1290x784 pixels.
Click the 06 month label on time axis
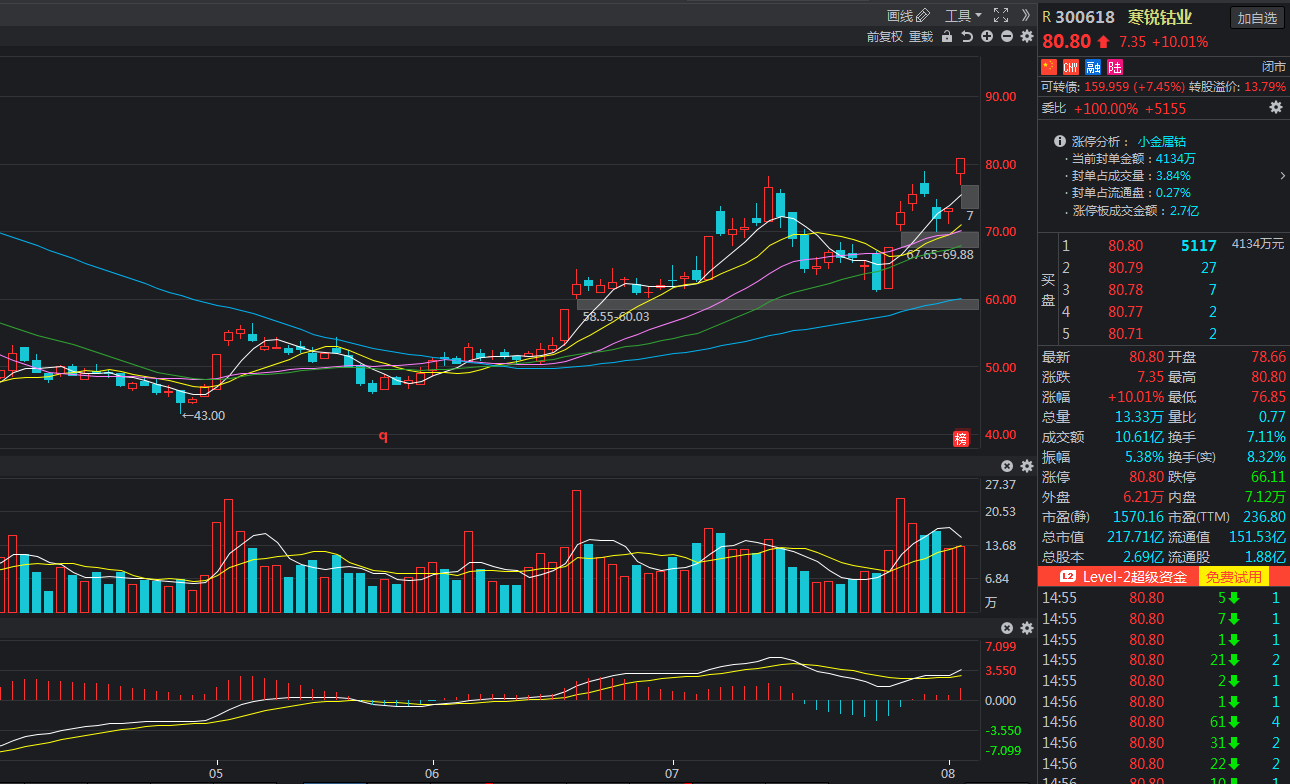(x=432, y=774)
